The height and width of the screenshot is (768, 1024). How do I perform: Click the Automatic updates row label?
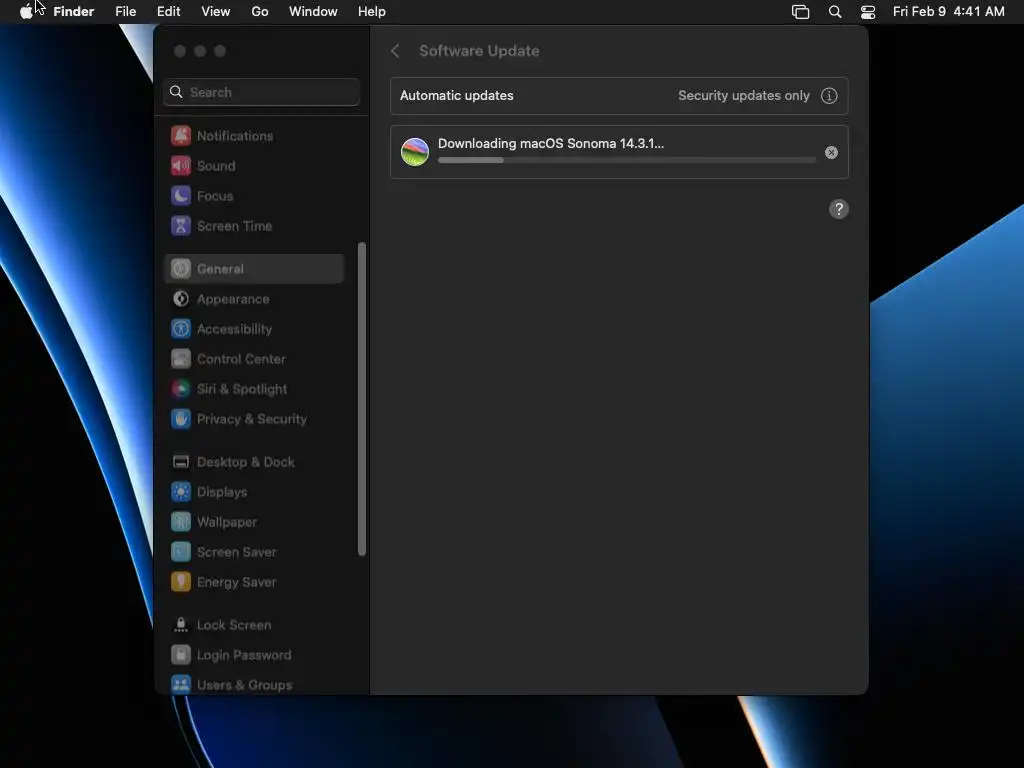456,95
